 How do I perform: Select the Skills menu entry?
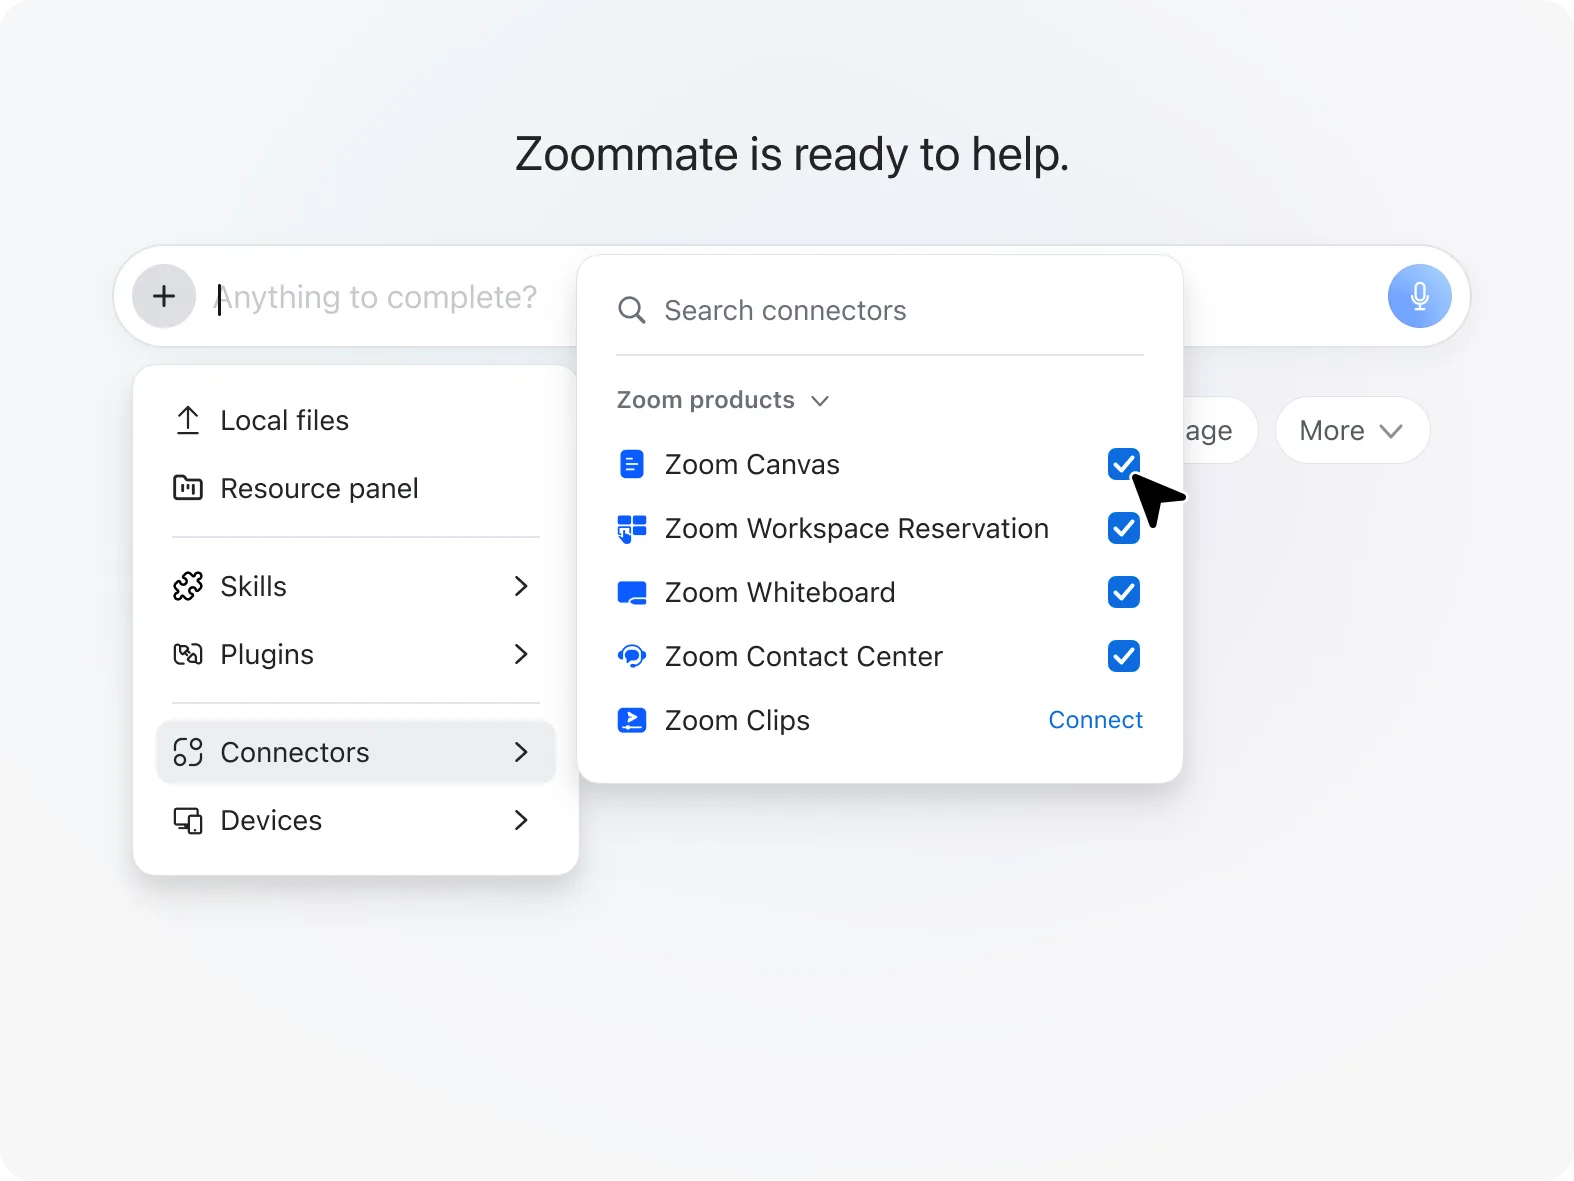click(356, 586)
